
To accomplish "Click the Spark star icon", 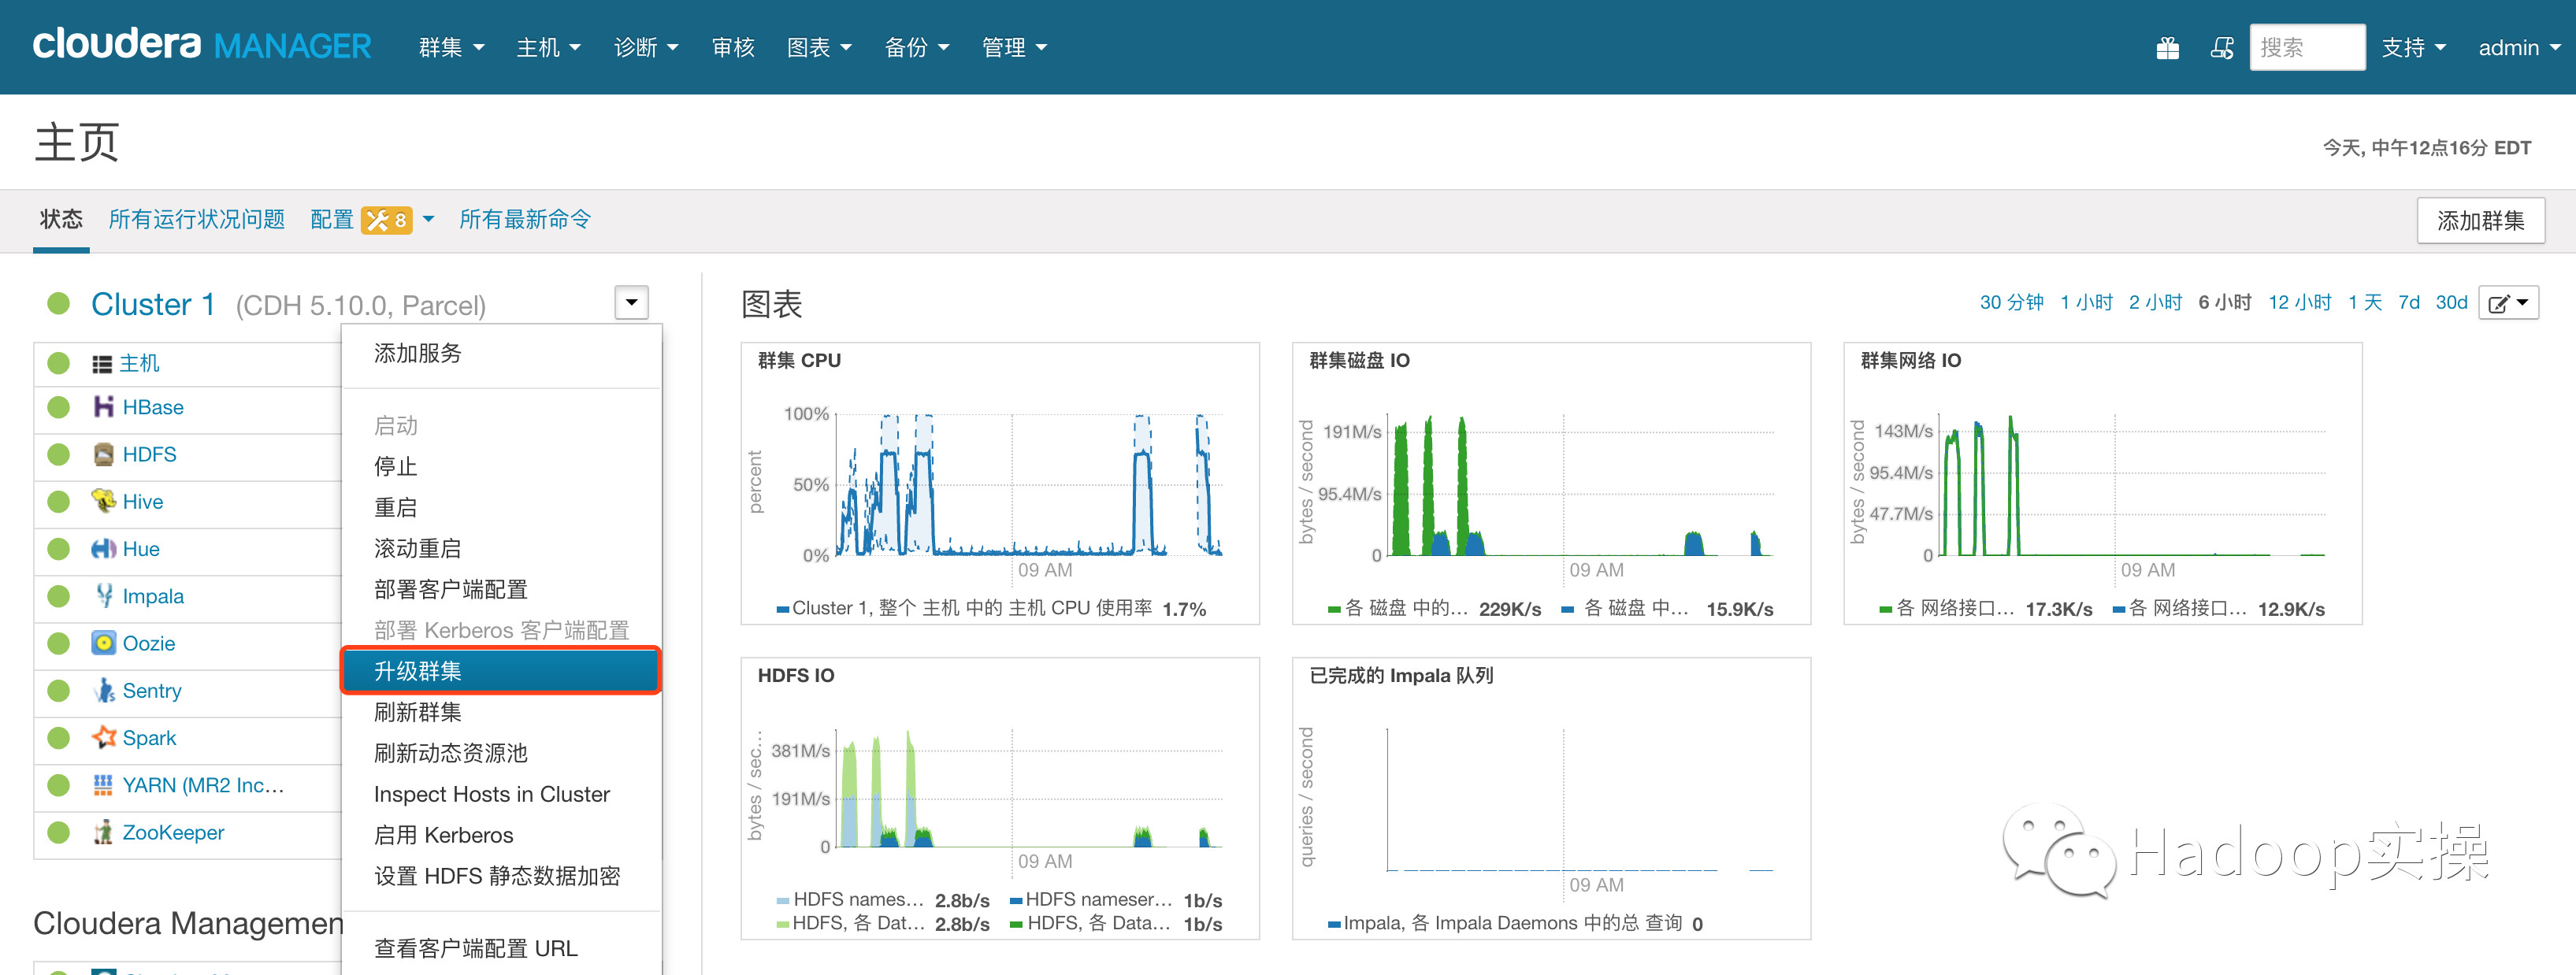I will point(103,737).
